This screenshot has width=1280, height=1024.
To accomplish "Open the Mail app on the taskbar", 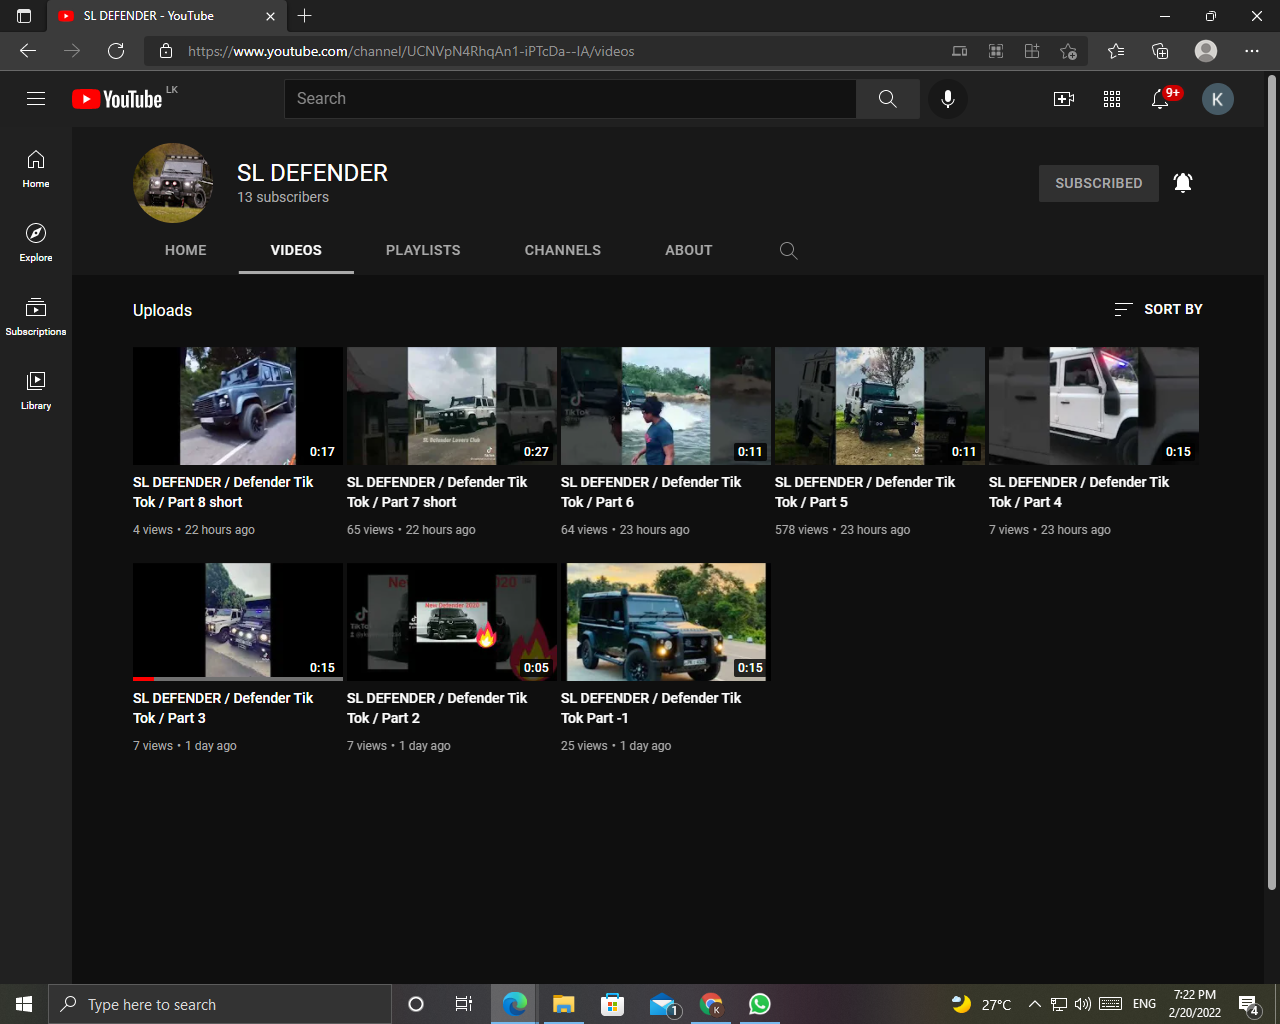I will (662, 1004).
